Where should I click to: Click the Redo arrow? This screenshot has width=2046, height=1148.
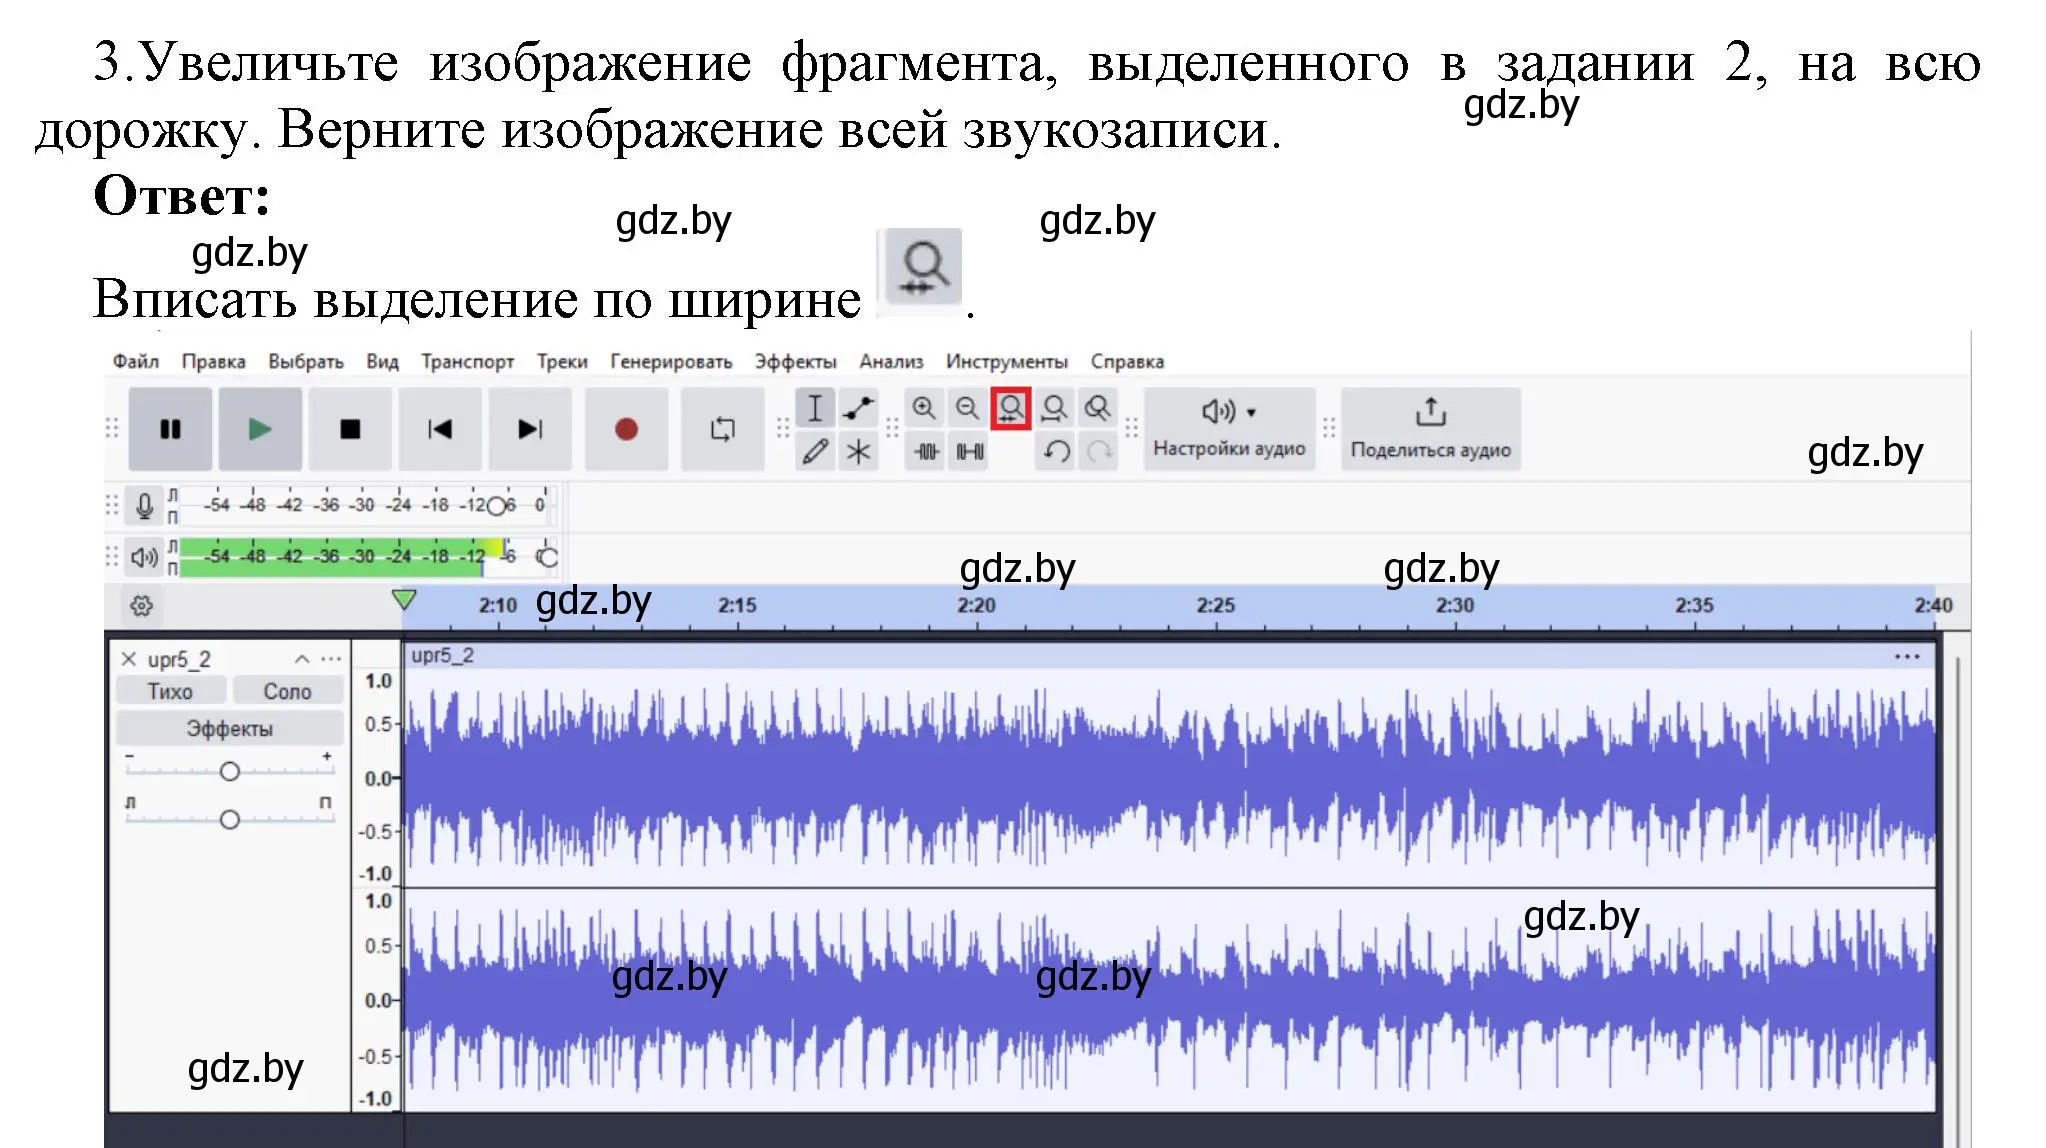1099,452
